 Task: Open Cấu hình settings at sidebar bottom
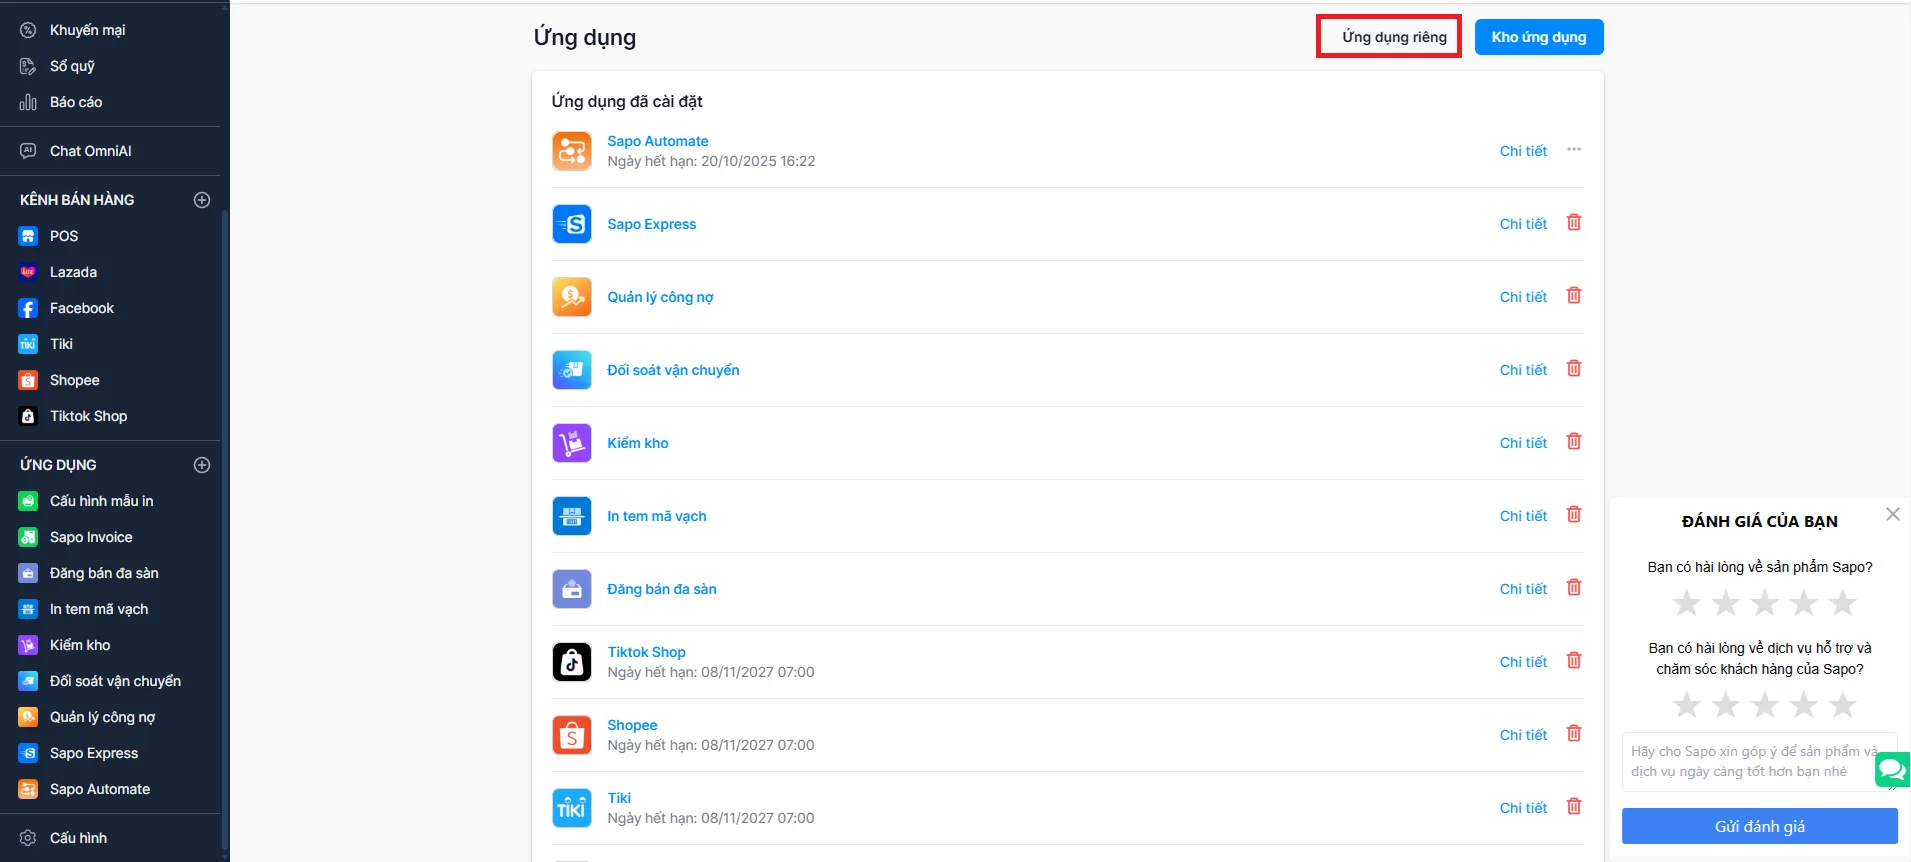[78, 838]
